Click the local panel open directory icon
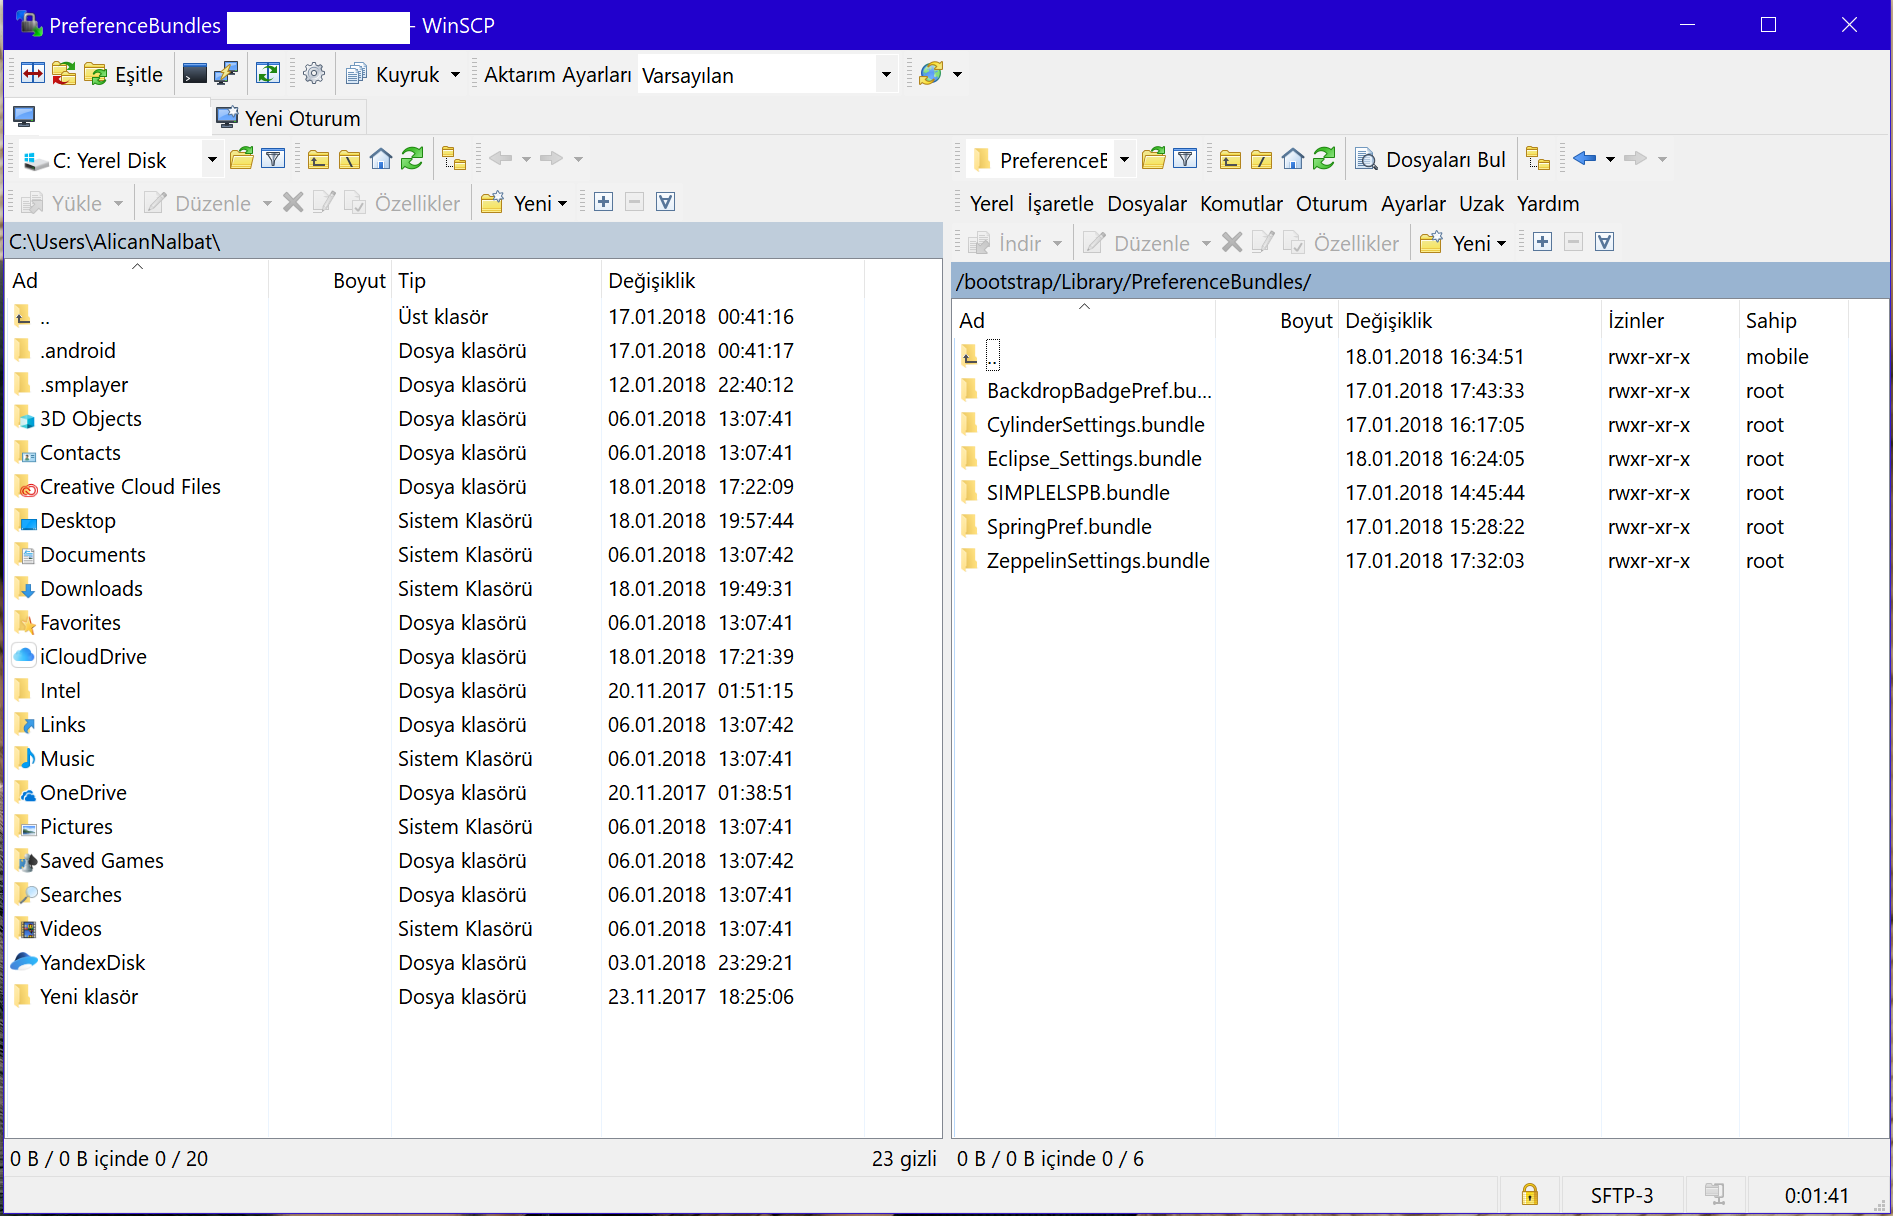The height and width of the screenshot is (1216, 1893). click(241, 159)
